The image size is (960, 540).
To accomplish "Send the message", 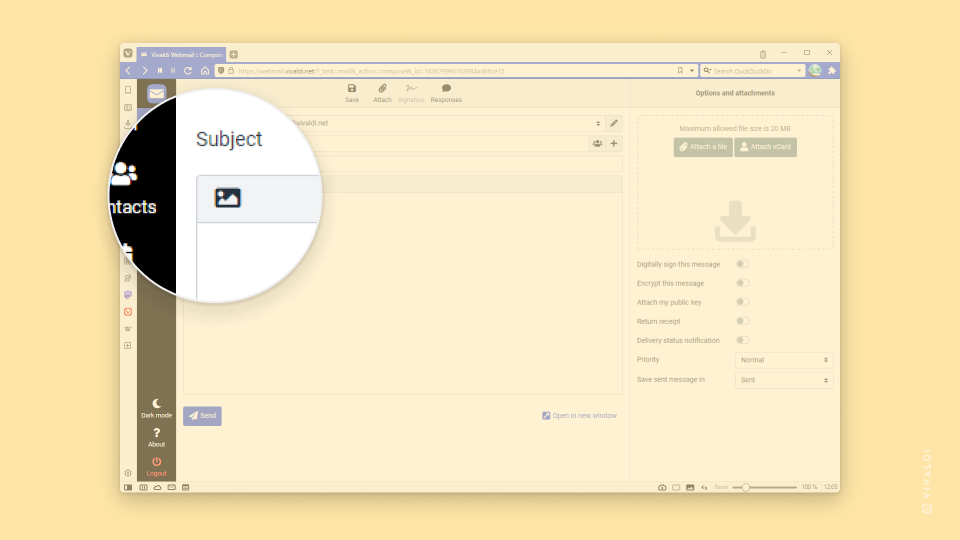I will point(202,416).
